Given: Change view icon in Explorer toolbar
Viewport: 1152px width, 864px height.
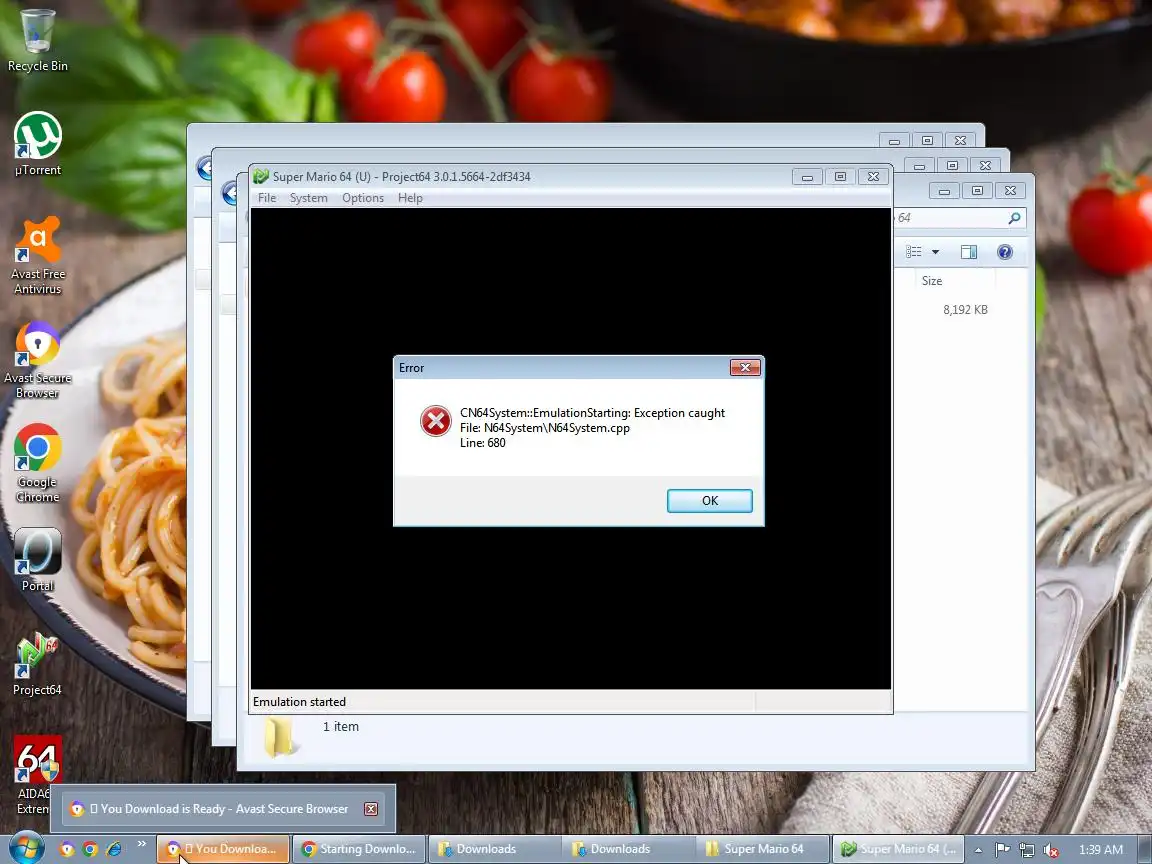Looking at the screenshot, I should point(913,251).
